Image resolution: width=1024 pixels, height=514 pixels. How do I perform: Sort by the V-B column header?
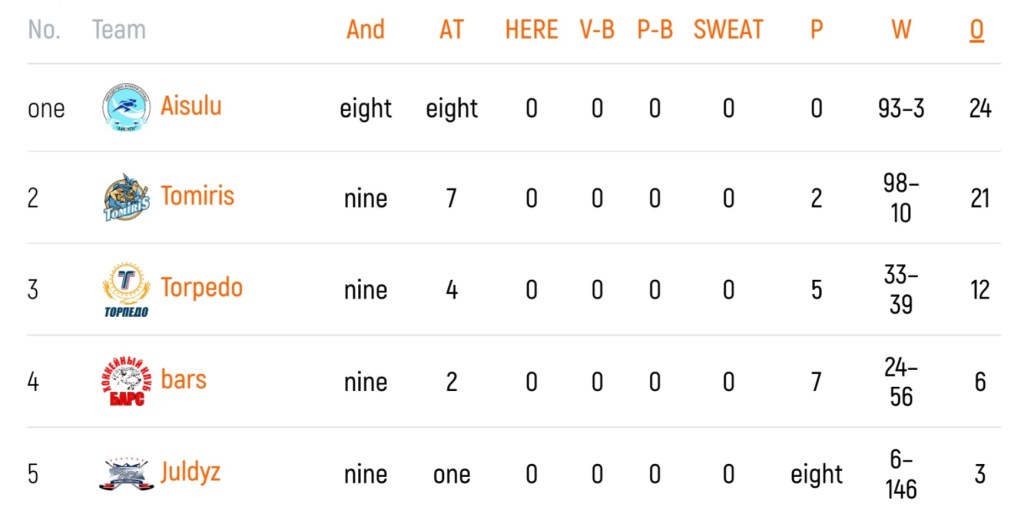pyautogui.click(x=597, y=29)
